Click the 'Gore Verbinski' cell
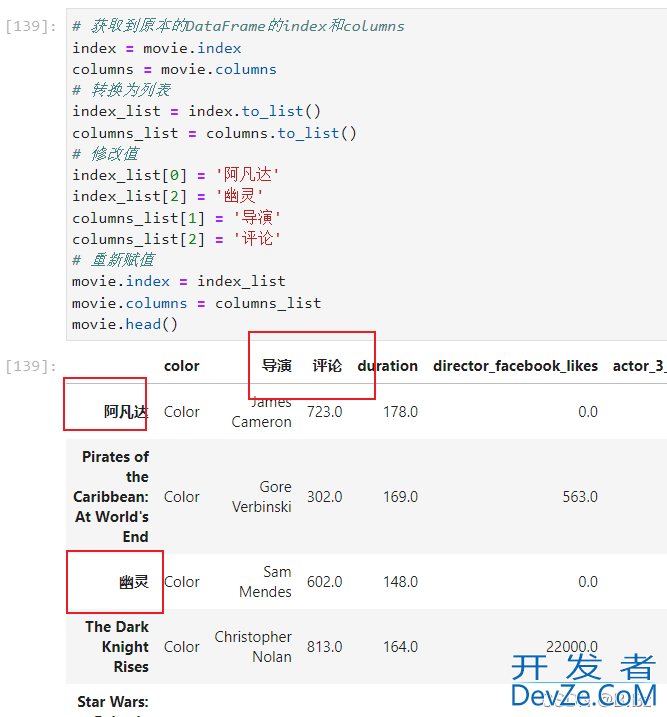Viewport: 667px width, 717px height. [261, 497]
